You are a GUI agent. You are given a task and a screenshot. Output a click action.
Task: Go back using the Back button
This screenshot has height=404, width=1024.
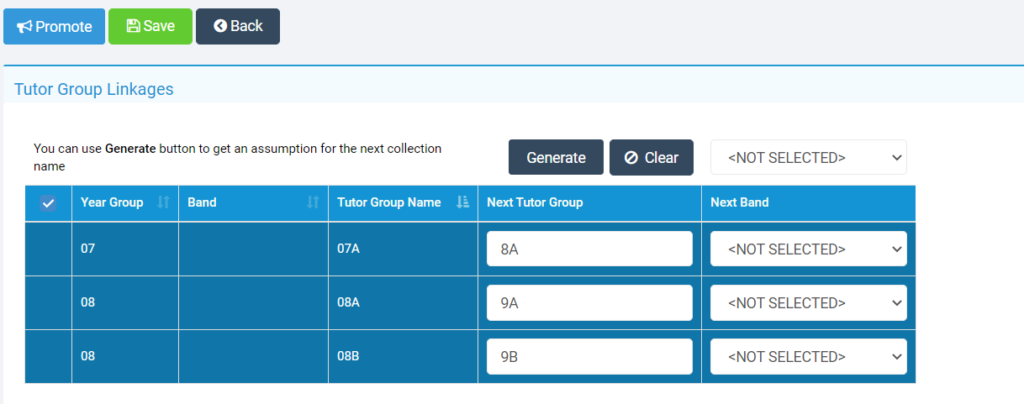tap(238, 27)
